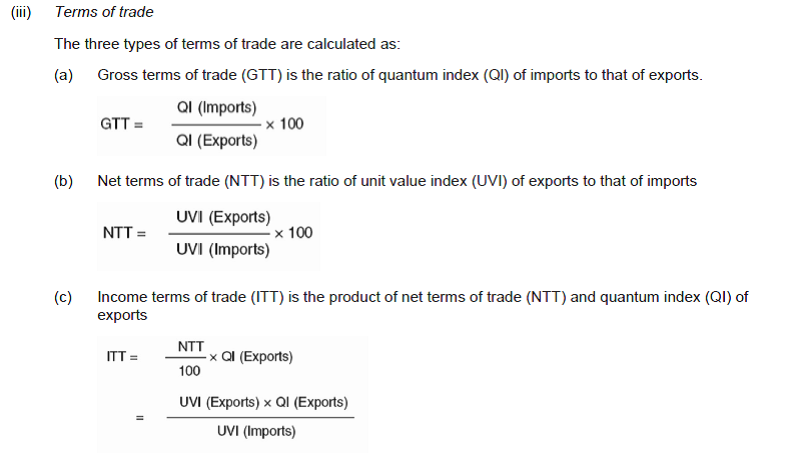This screenshot has height=456, width=792.
Task: Click 'UVI (Exports) × QI (Exports)' numerator
Action: [x=263, y=402]
